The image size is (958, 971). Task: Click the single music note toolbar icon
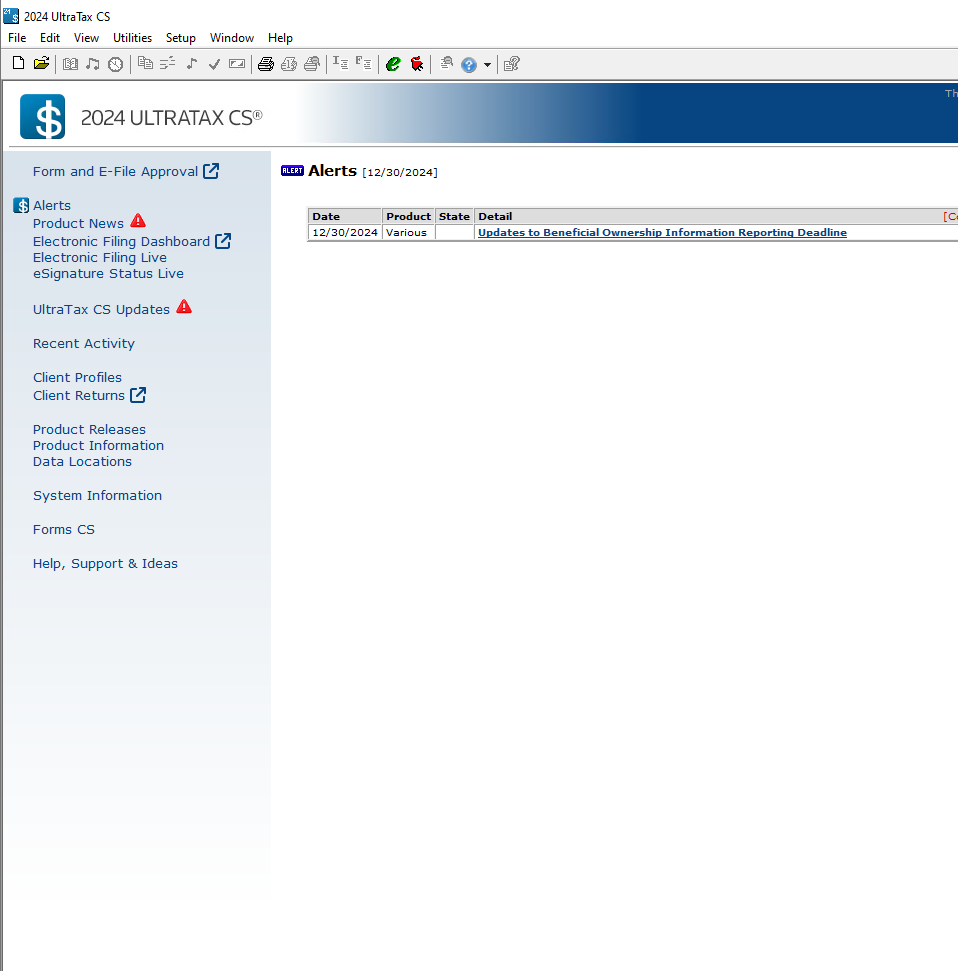coord(192,64)
